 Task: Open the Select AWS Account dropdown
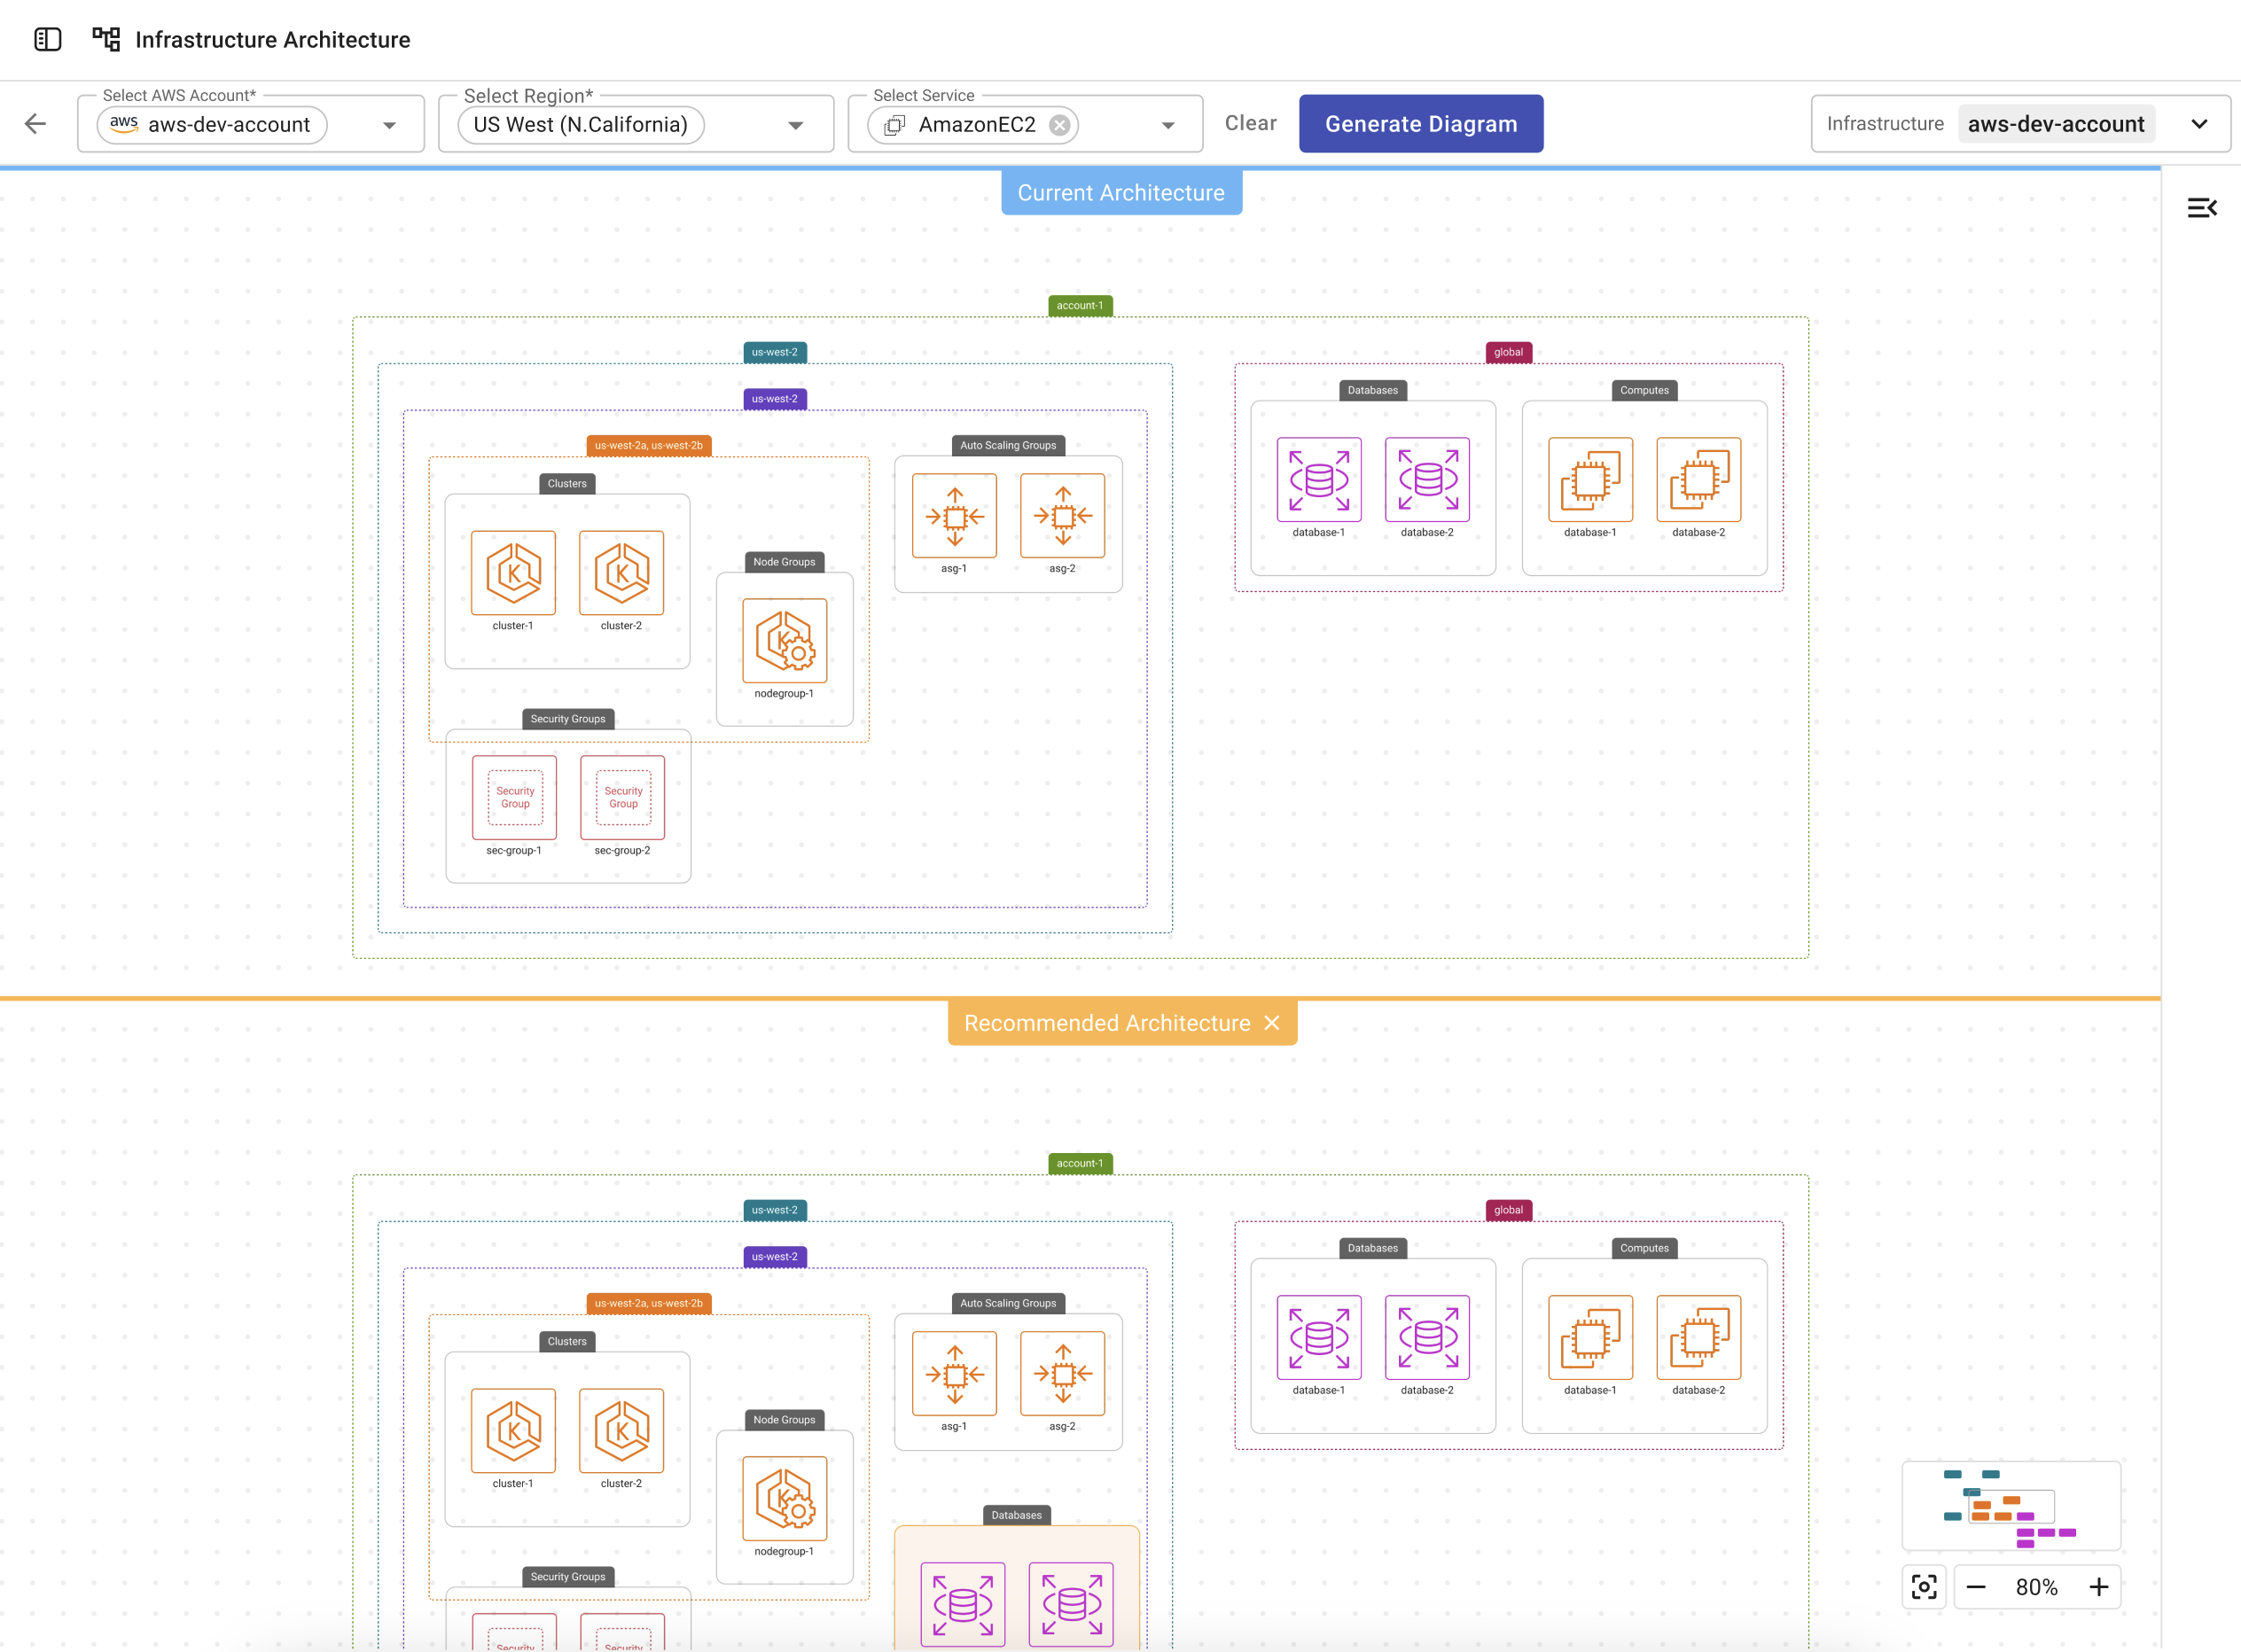pos(390,125)
